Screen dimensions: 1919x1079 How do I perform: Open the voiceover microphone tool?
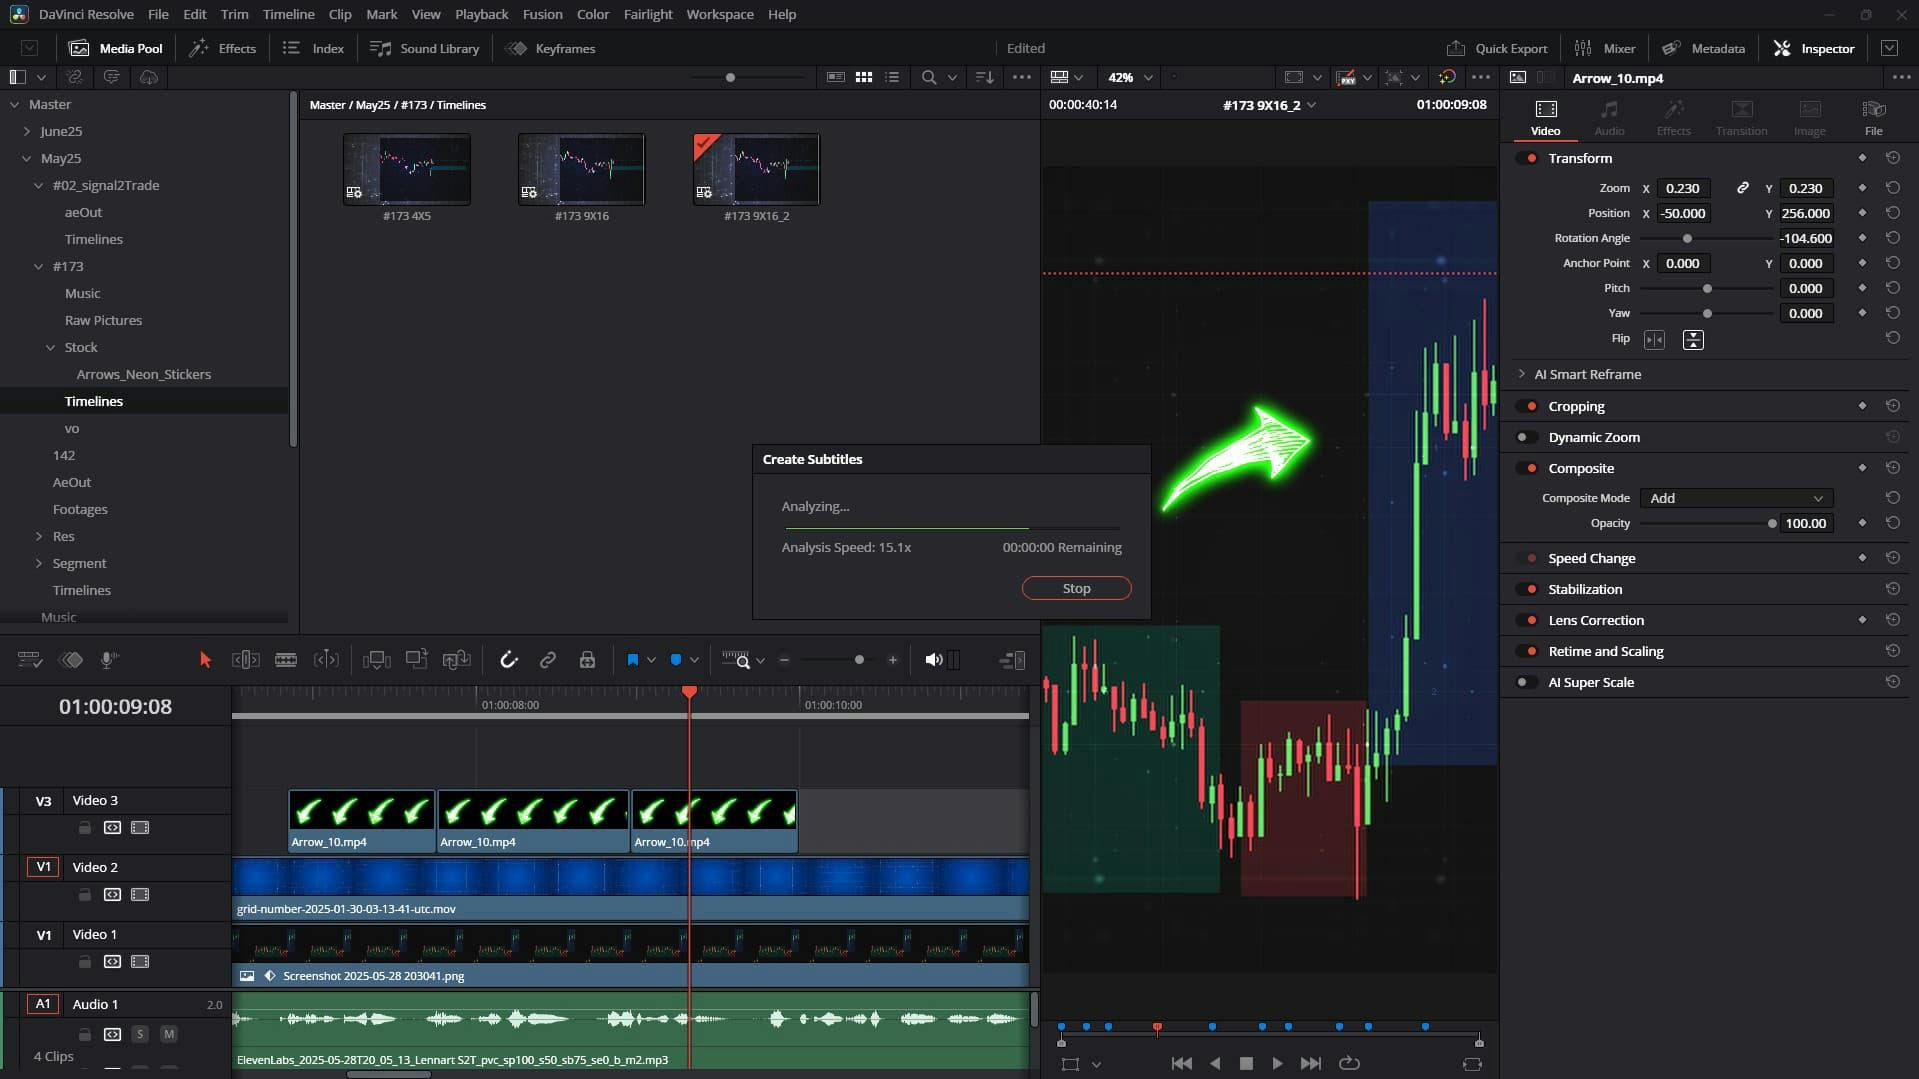point(109,660)
